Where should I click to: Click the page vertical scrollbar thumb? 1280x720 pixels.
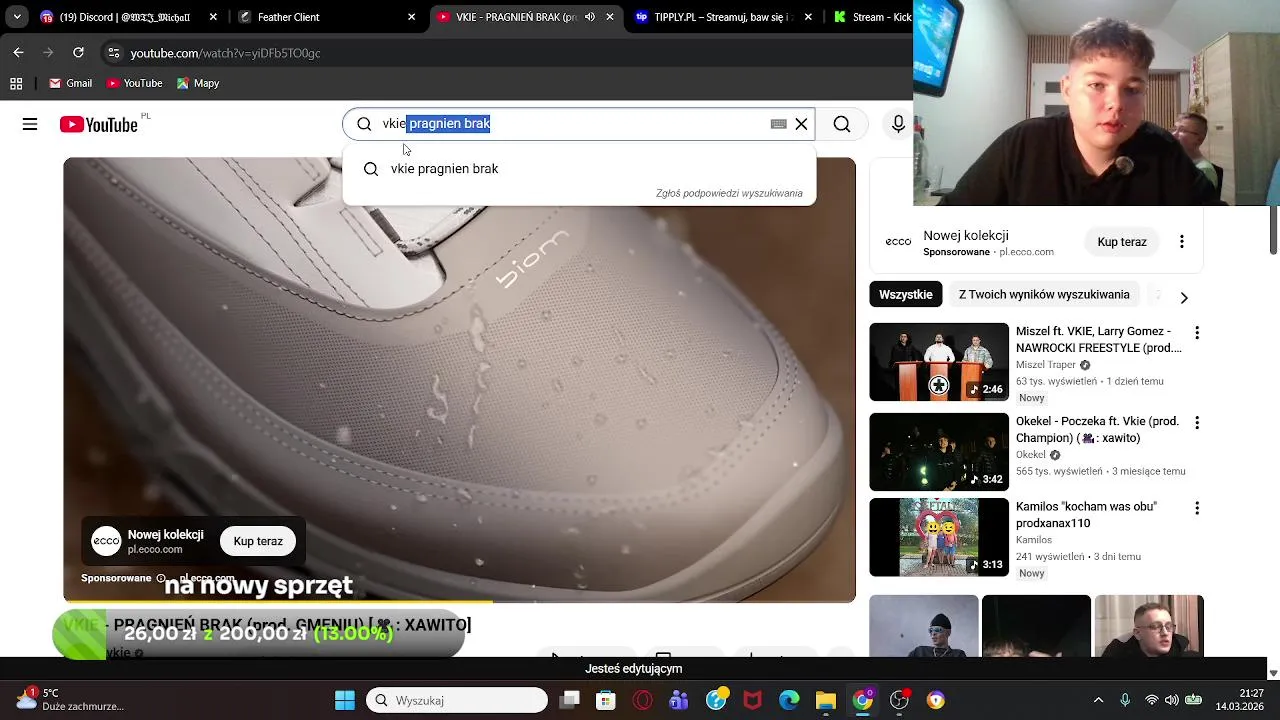pos(1273,229)
